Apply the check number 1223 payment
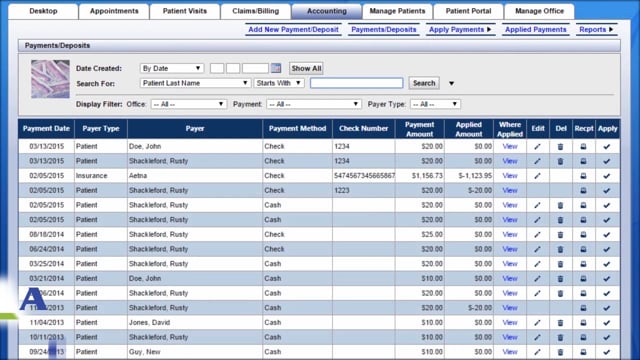Image resolution: width=640 pixels, height=360 pixels. (607, 191)
